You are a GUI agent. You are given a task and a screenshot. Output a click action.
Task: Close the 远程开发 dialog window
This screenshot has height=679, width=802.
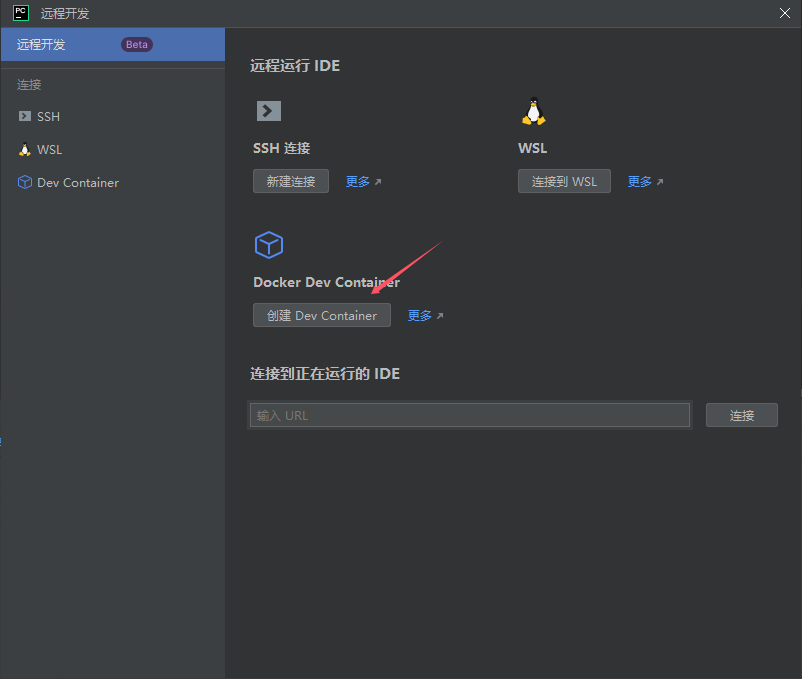(785, 13)
